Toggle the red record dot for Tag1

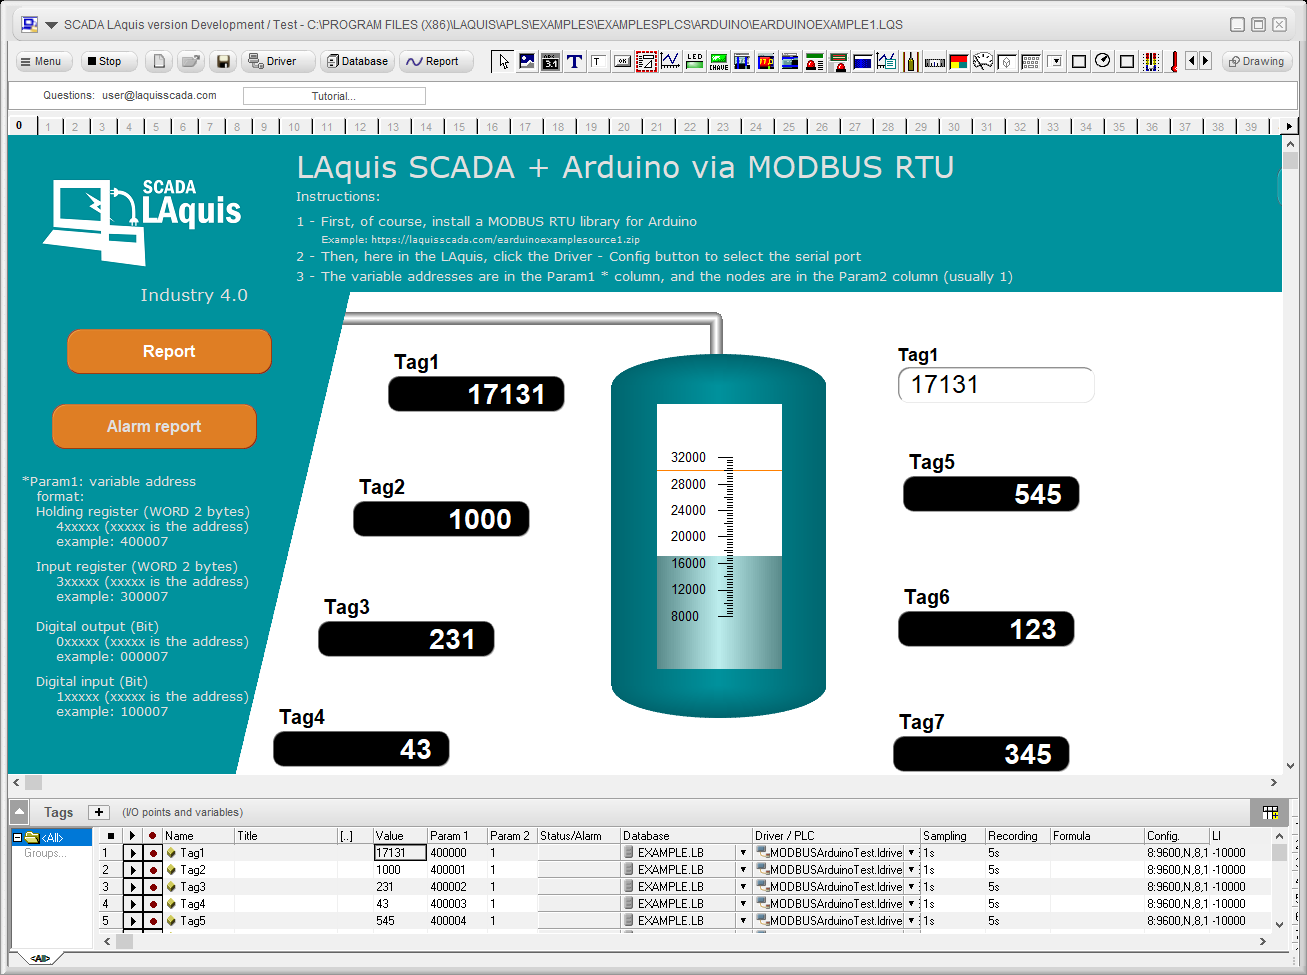(153, 853)
